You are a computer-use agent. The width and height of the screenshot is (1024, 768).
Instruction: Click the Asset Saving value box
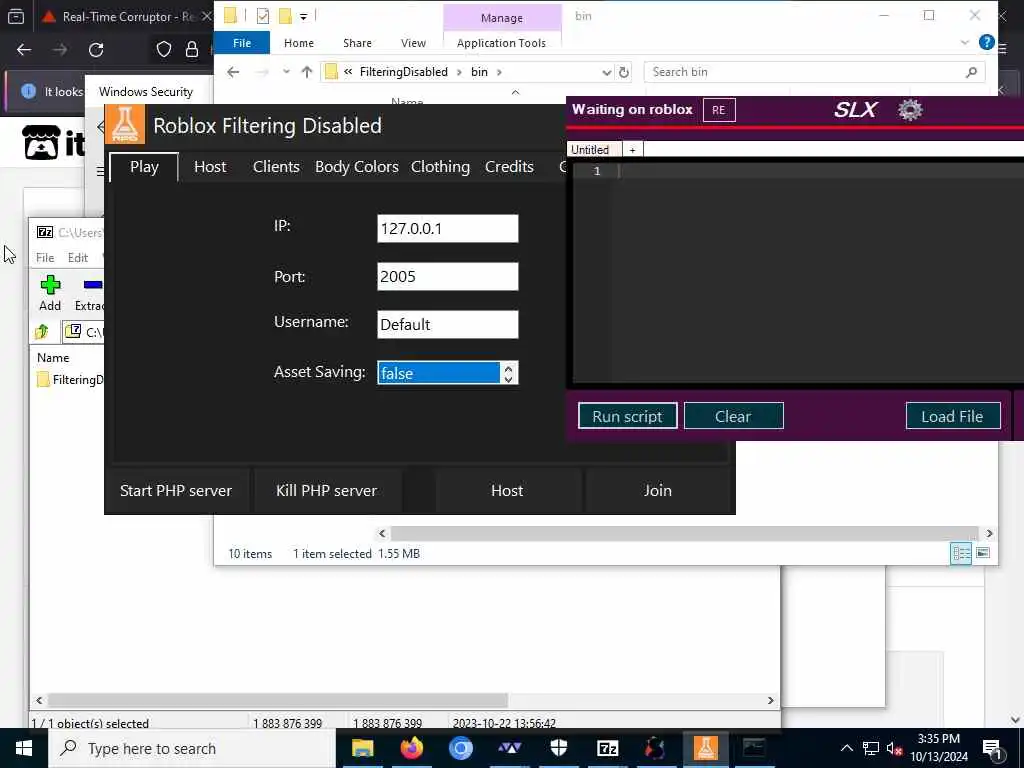click(x=439, y=373)
